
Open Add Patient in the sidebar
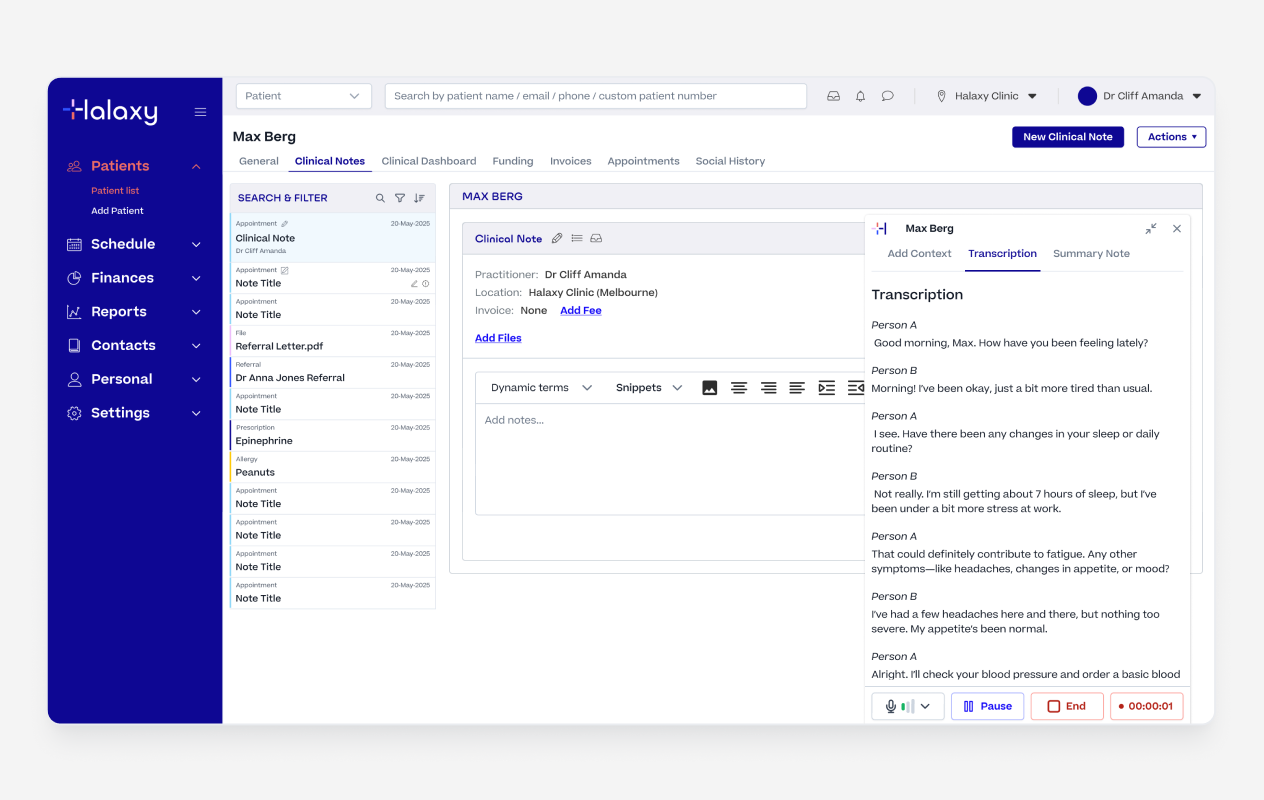[117, 211]
